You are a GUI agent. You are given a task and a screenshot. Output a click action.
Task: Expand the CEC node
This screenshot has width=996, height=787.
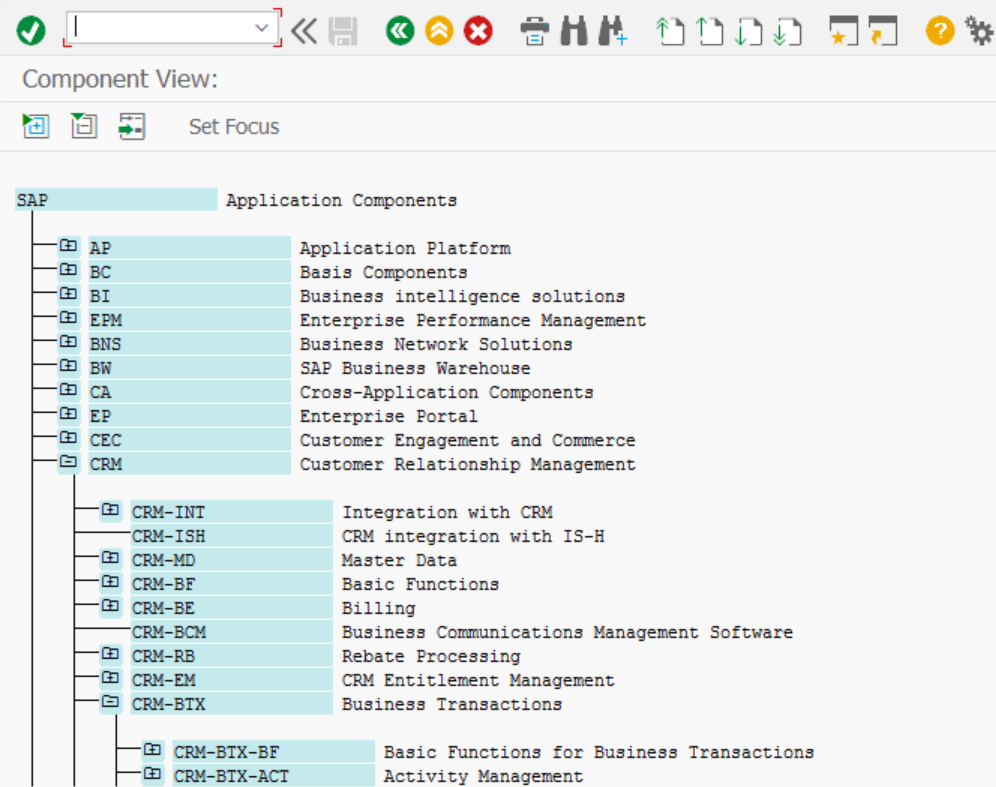(x=68, y=438)
